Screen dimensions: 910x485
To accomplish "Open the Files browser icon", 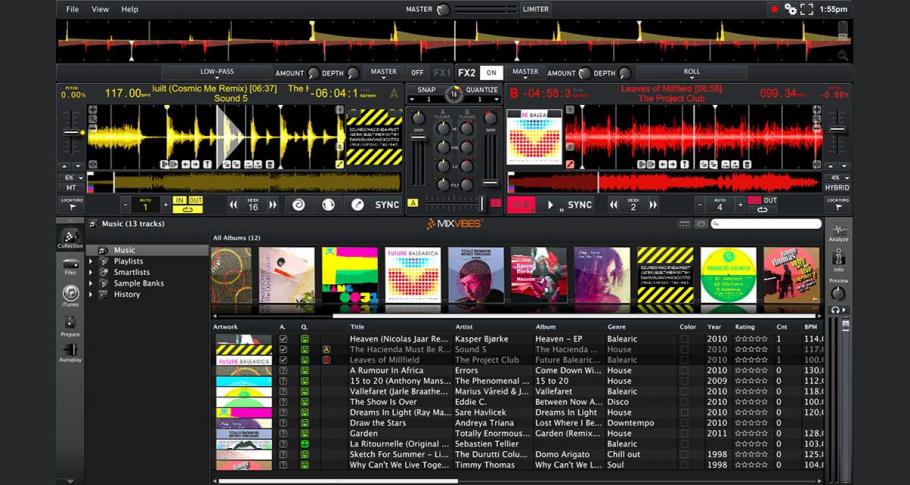I will (x=70, y=266).
